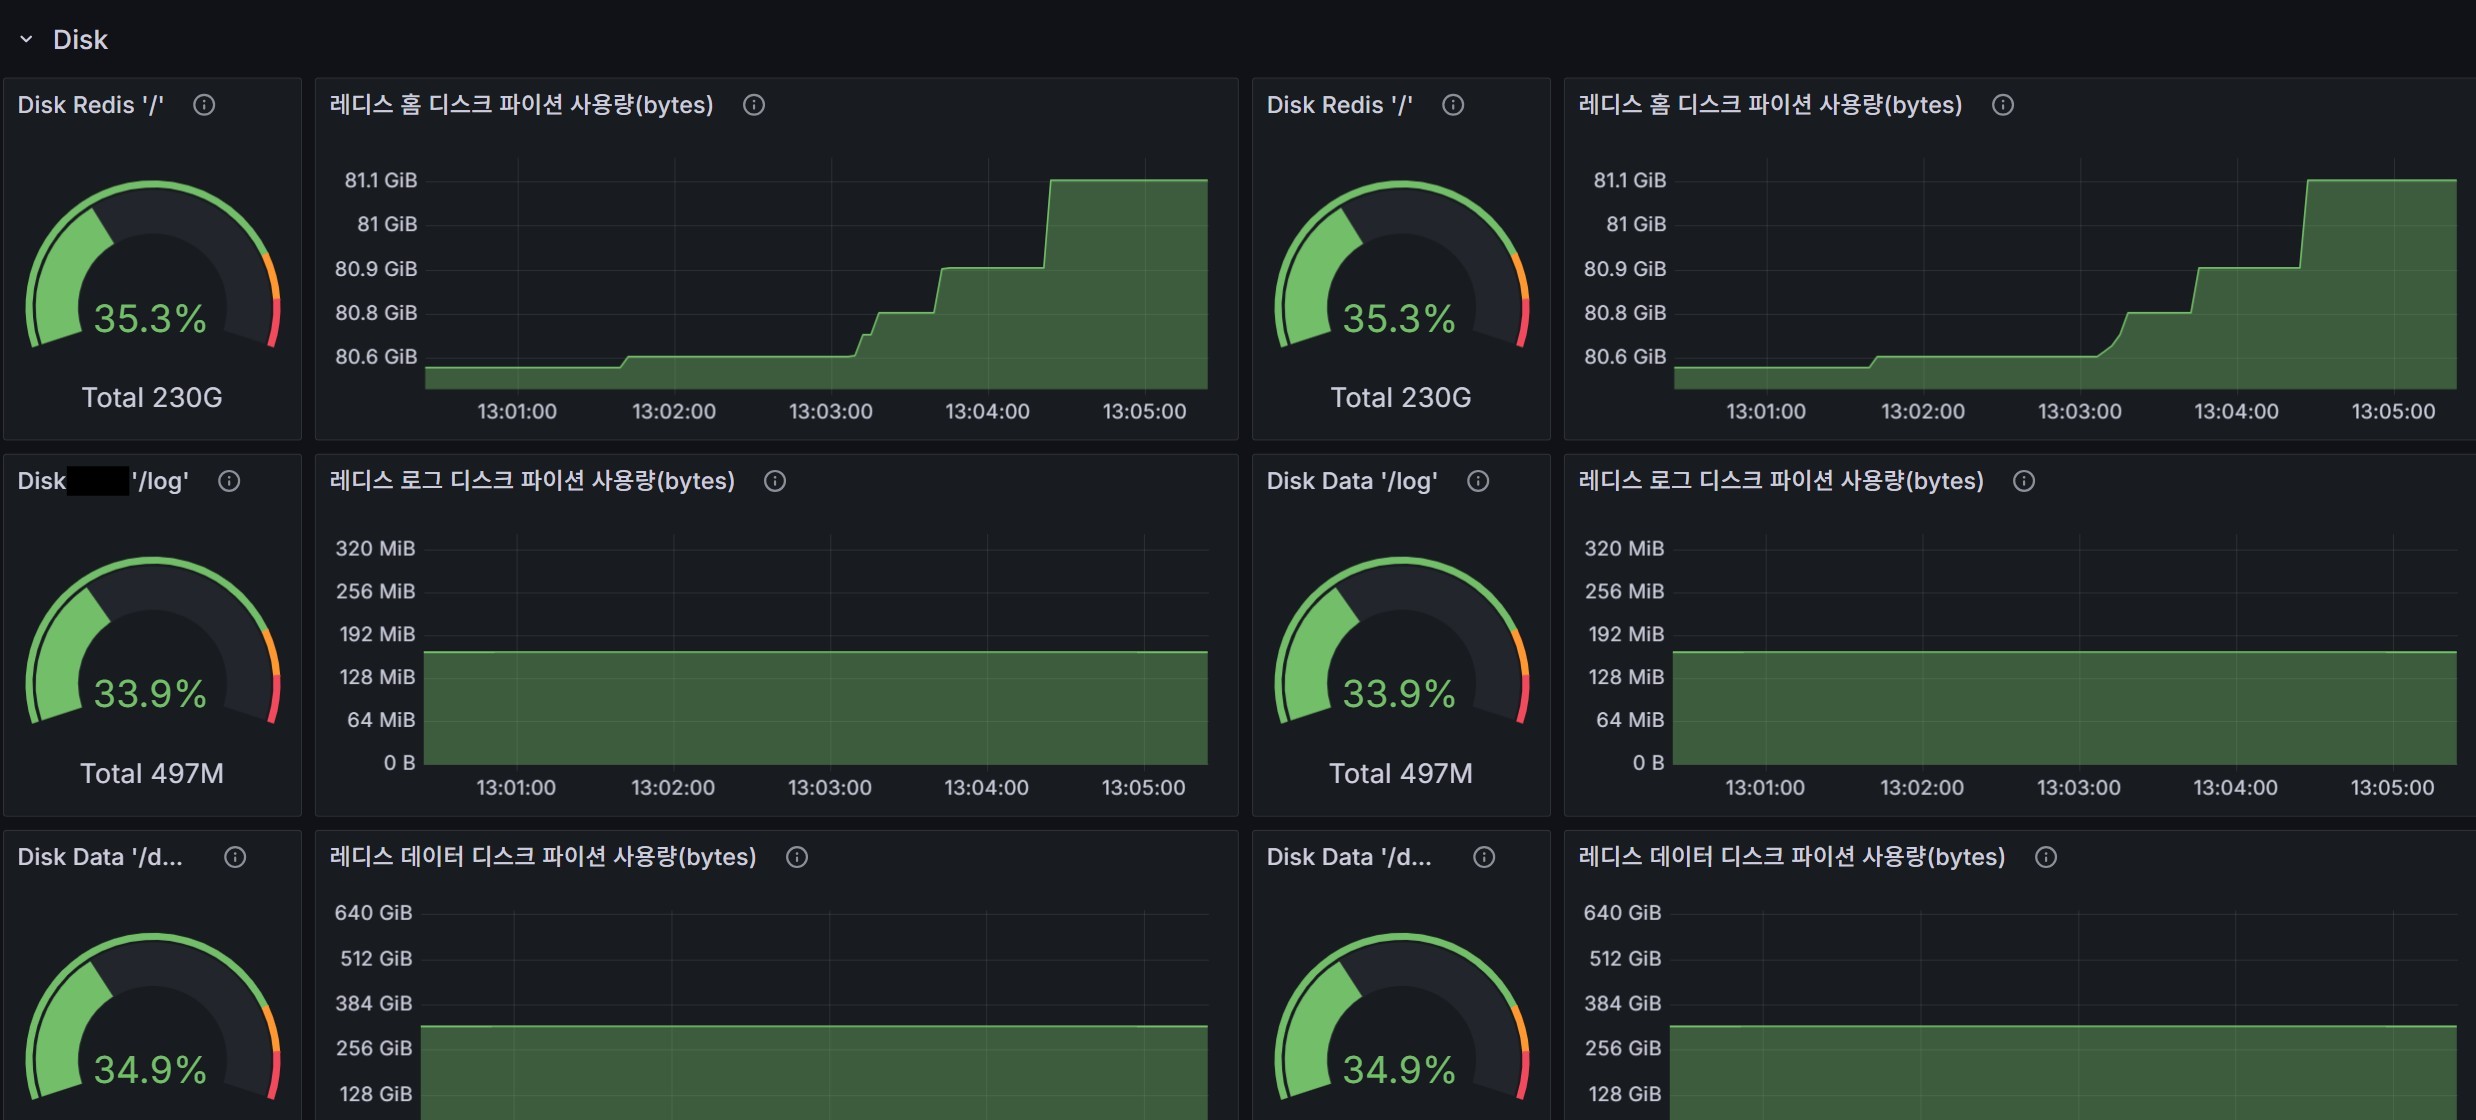Click left 34.9% gauge value

coord(150,1069)
